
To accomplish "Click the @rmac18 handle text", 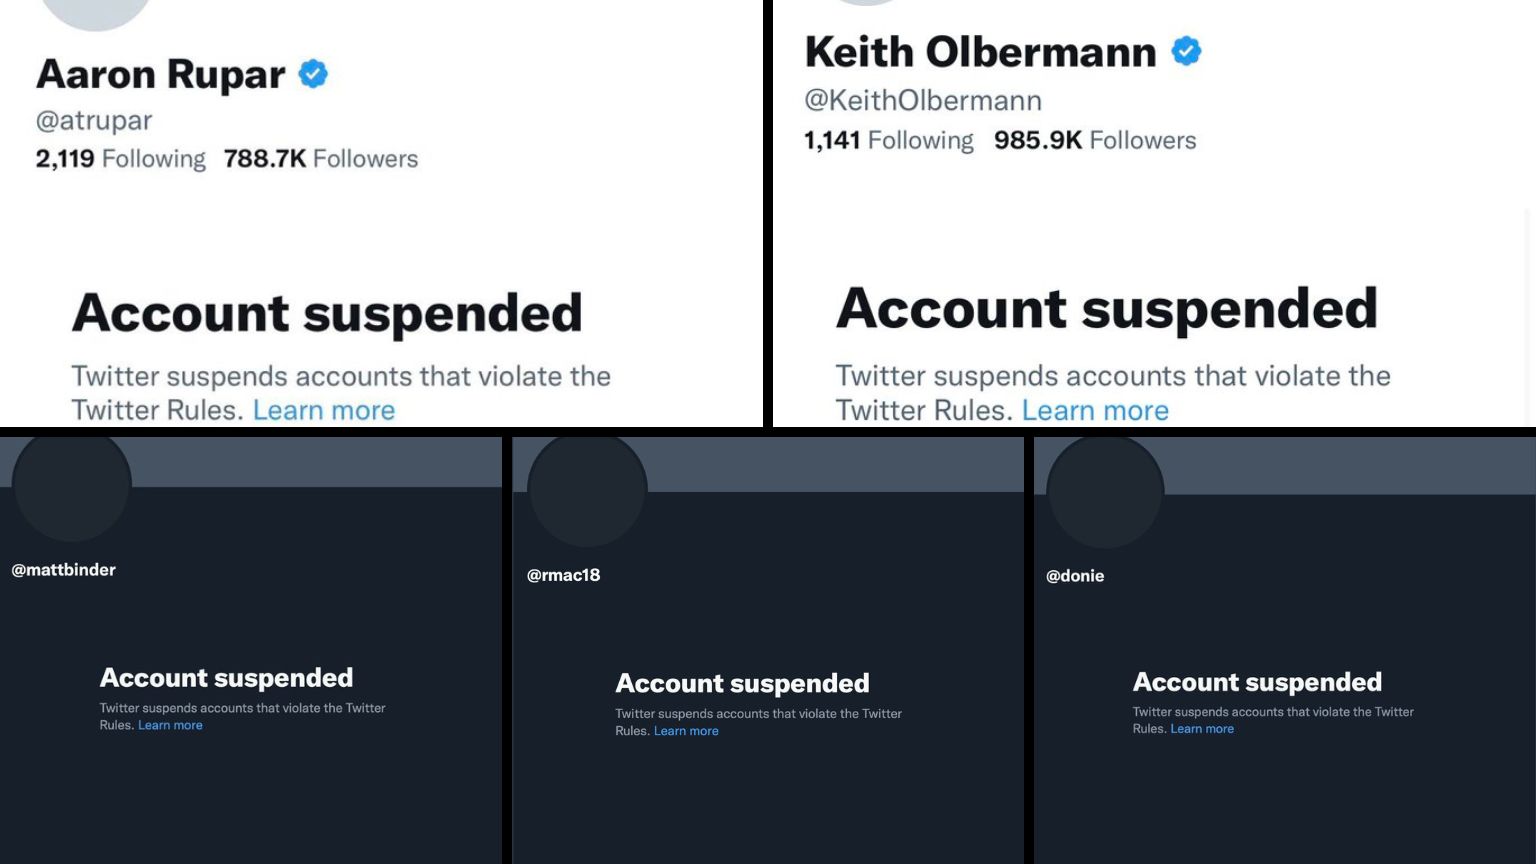I will (x=564, y=575).
